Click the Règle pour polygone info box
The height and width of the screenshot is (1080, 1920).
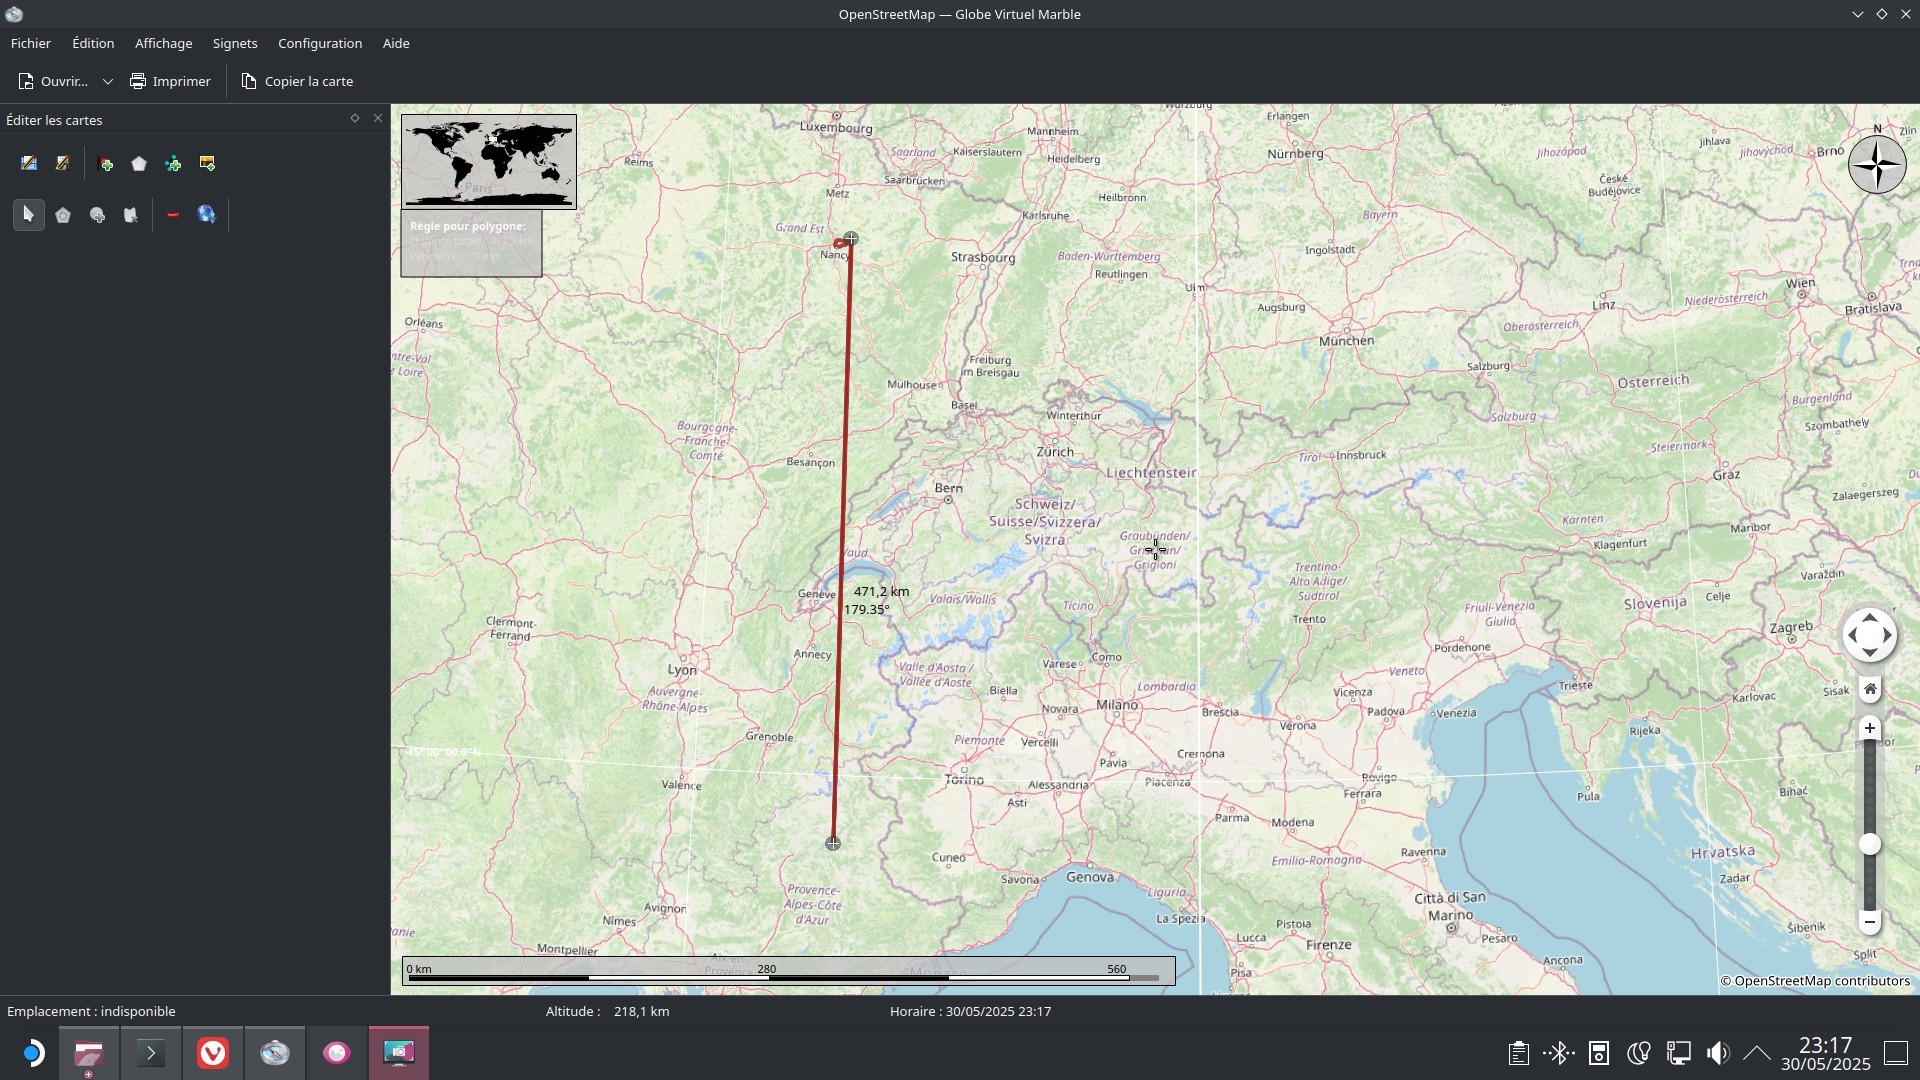pos(471,243)
